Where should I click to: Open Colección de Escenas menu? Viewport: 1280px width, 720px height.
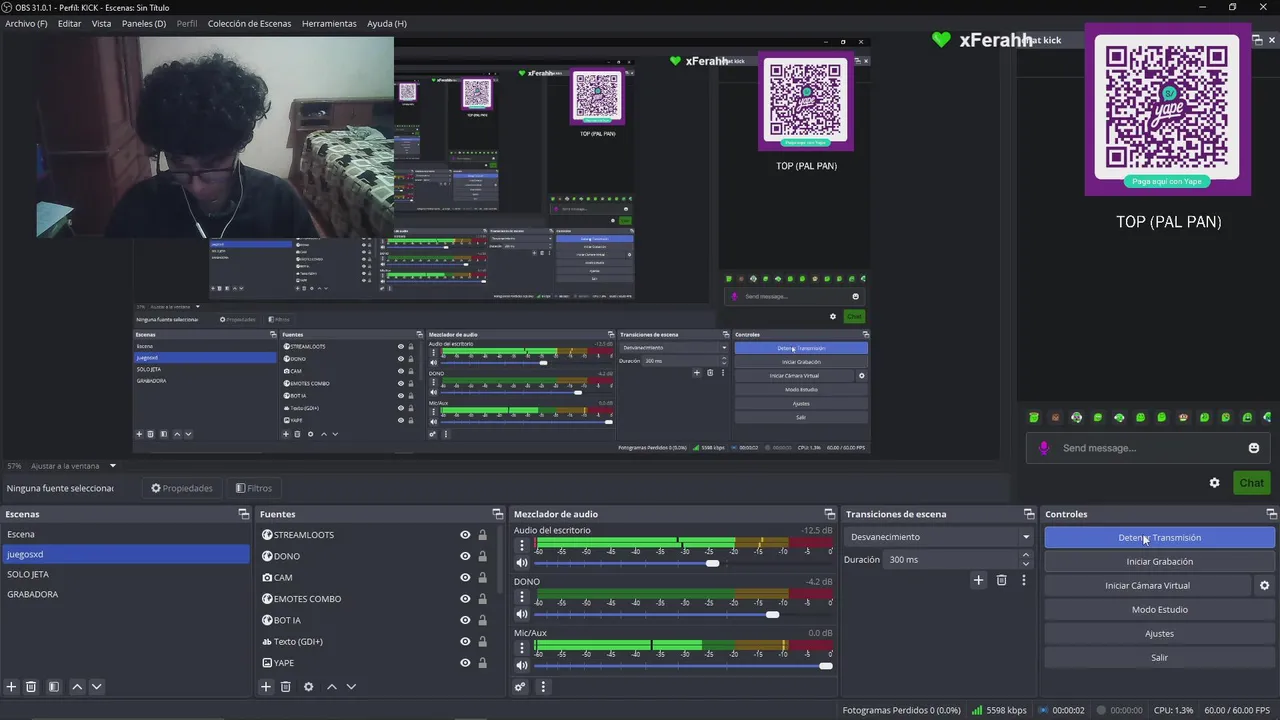250,23
